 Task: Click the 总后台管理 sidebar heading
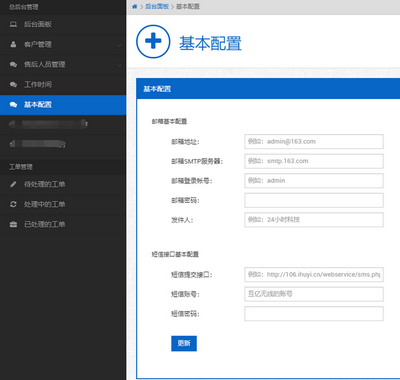[24, 7]
